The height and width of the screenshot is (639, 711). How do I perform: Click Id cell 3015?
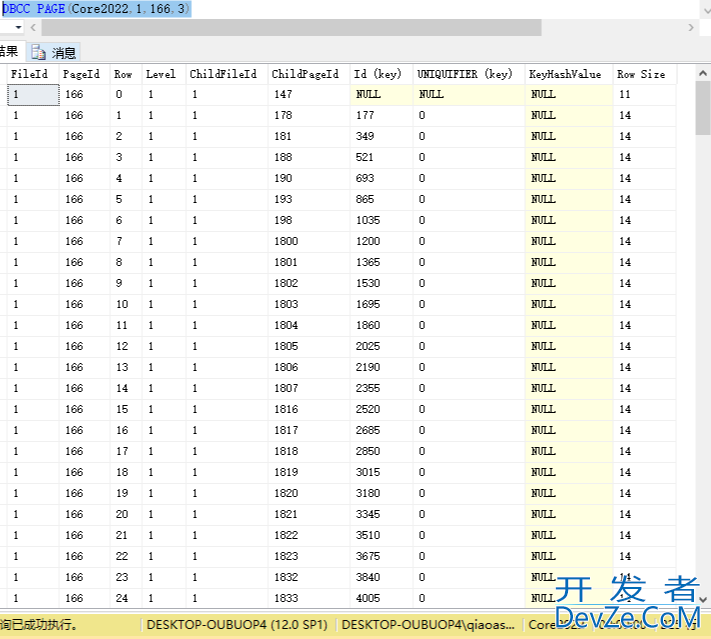[381, 472]
